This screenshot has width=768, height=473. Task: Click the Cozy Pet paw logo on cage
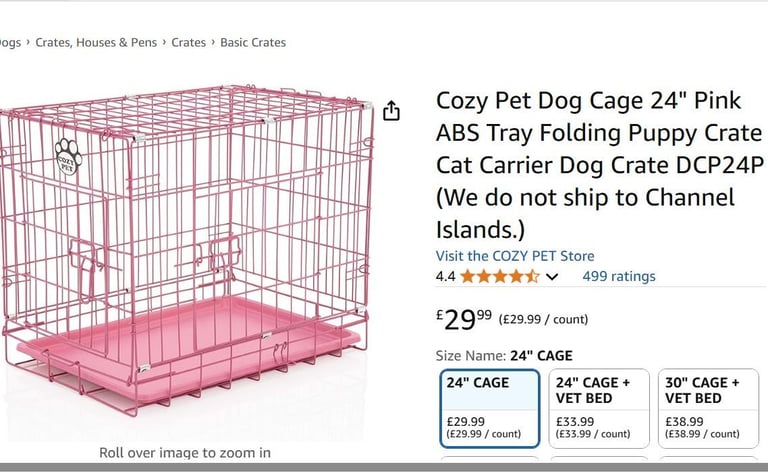point(68,157)
